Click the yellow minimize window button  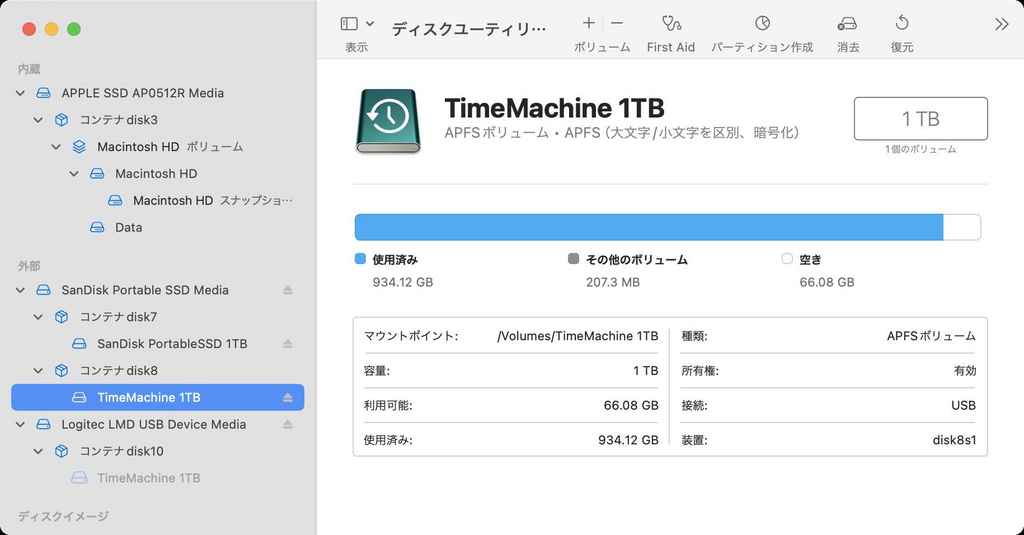[x=52, y=29]
